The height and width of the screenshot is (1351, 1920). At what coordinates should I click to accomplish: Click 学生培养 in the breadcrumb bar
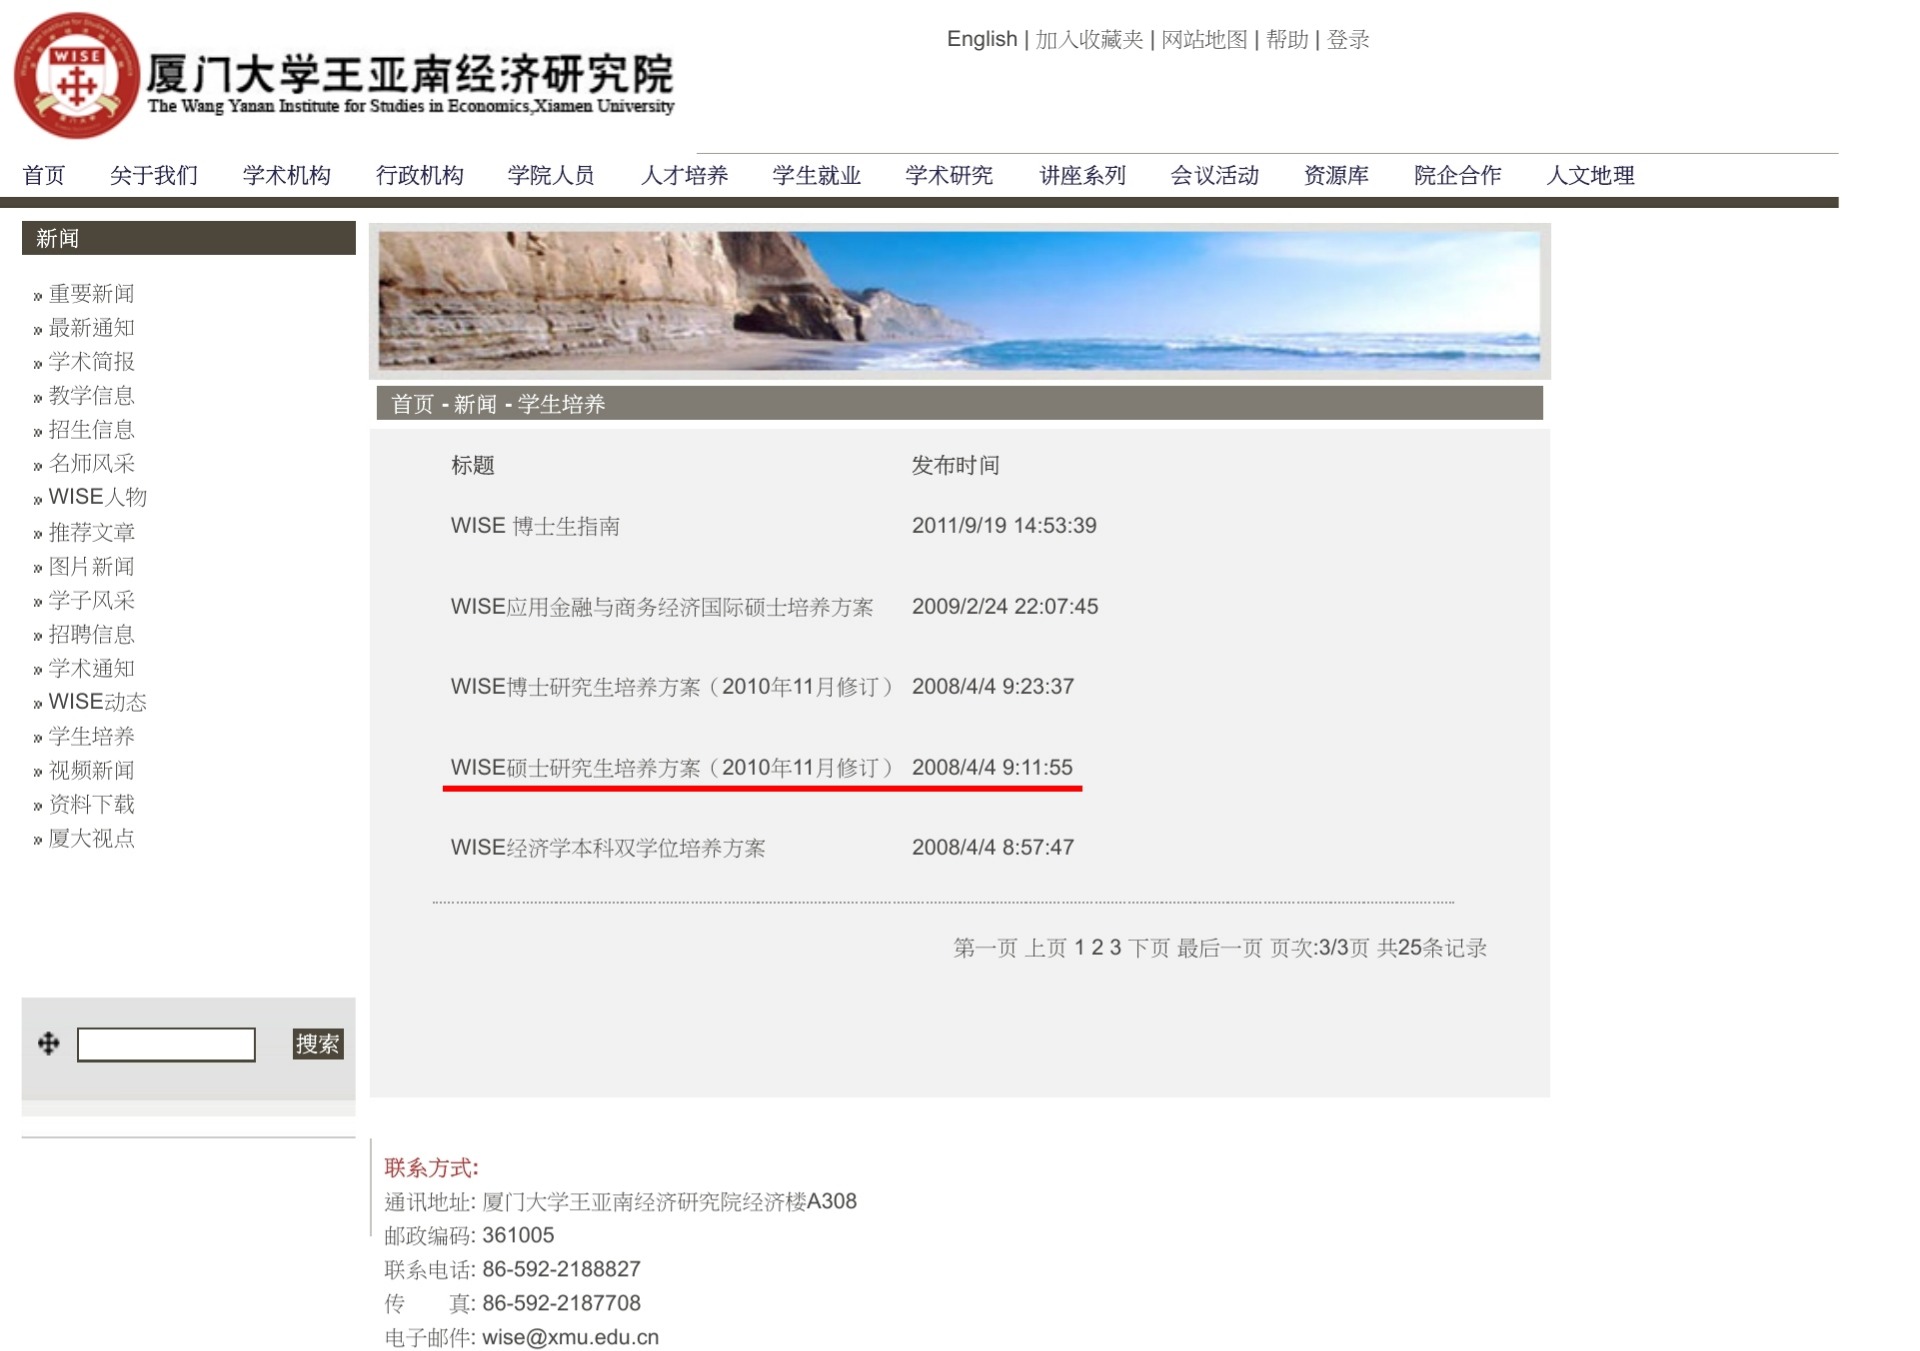561,404
